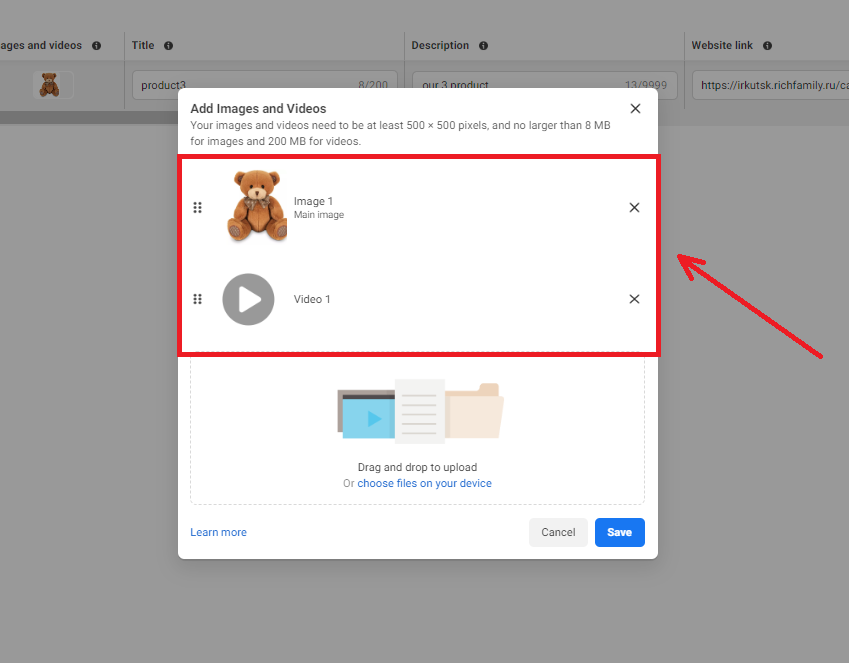The width and height of the screenshot is (849, 663).
Task: Click the 'Video 1' label text
Action: coord(312,300)
